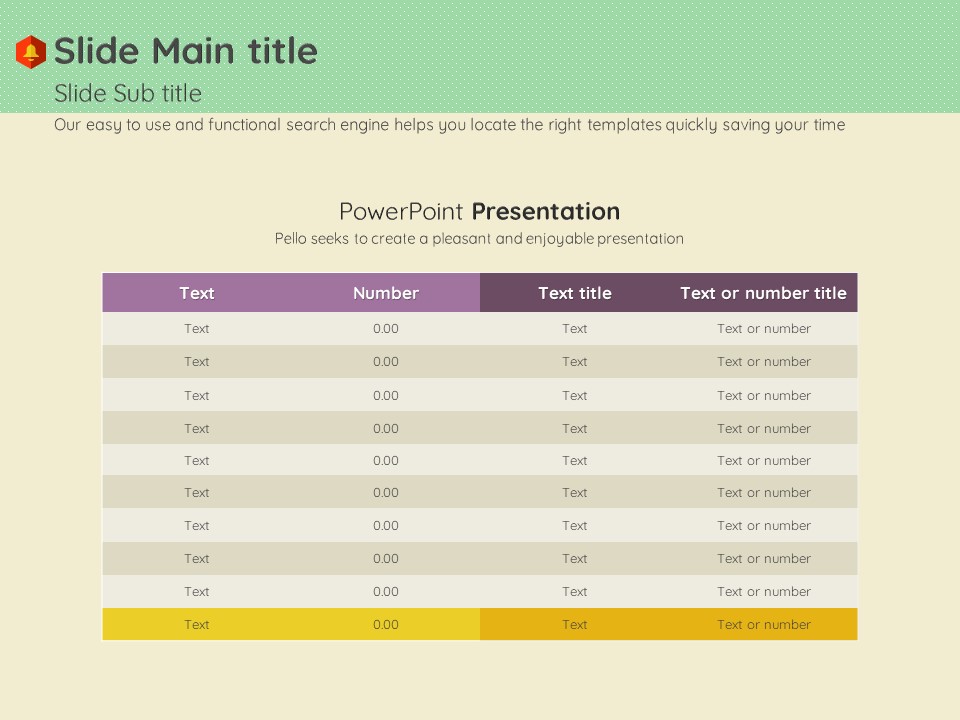Click the 'Pello seeks to create' caption
The image size is (960, 720).
tap(479, 239)
